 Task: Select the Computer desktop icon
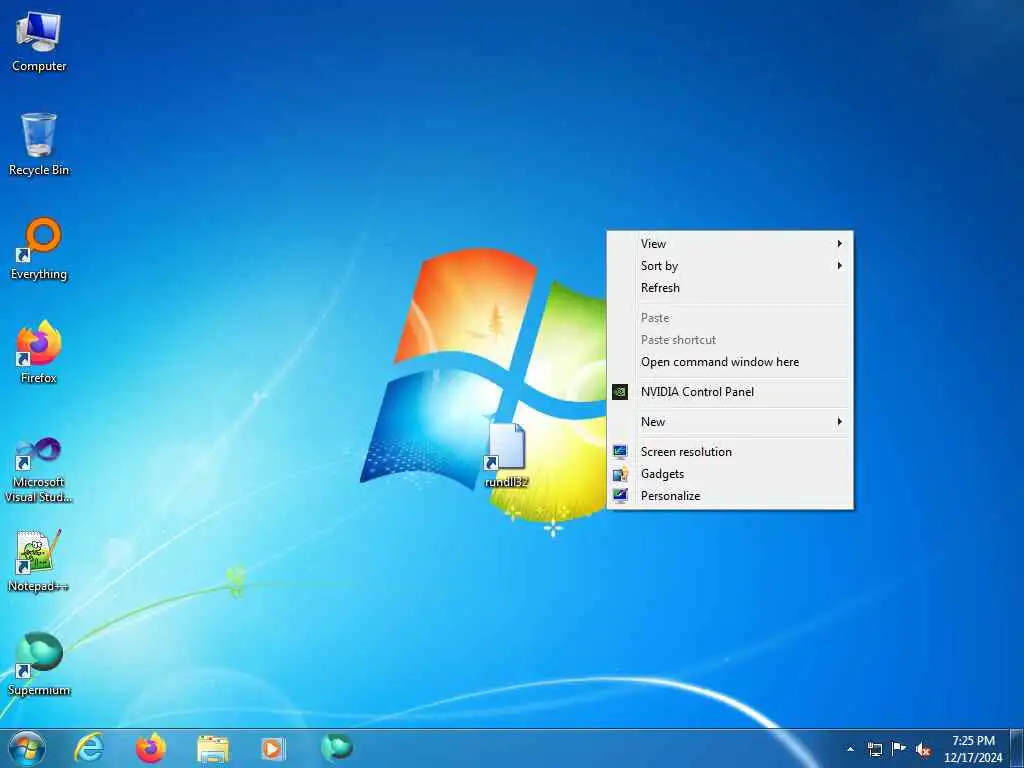coord(39,42)
